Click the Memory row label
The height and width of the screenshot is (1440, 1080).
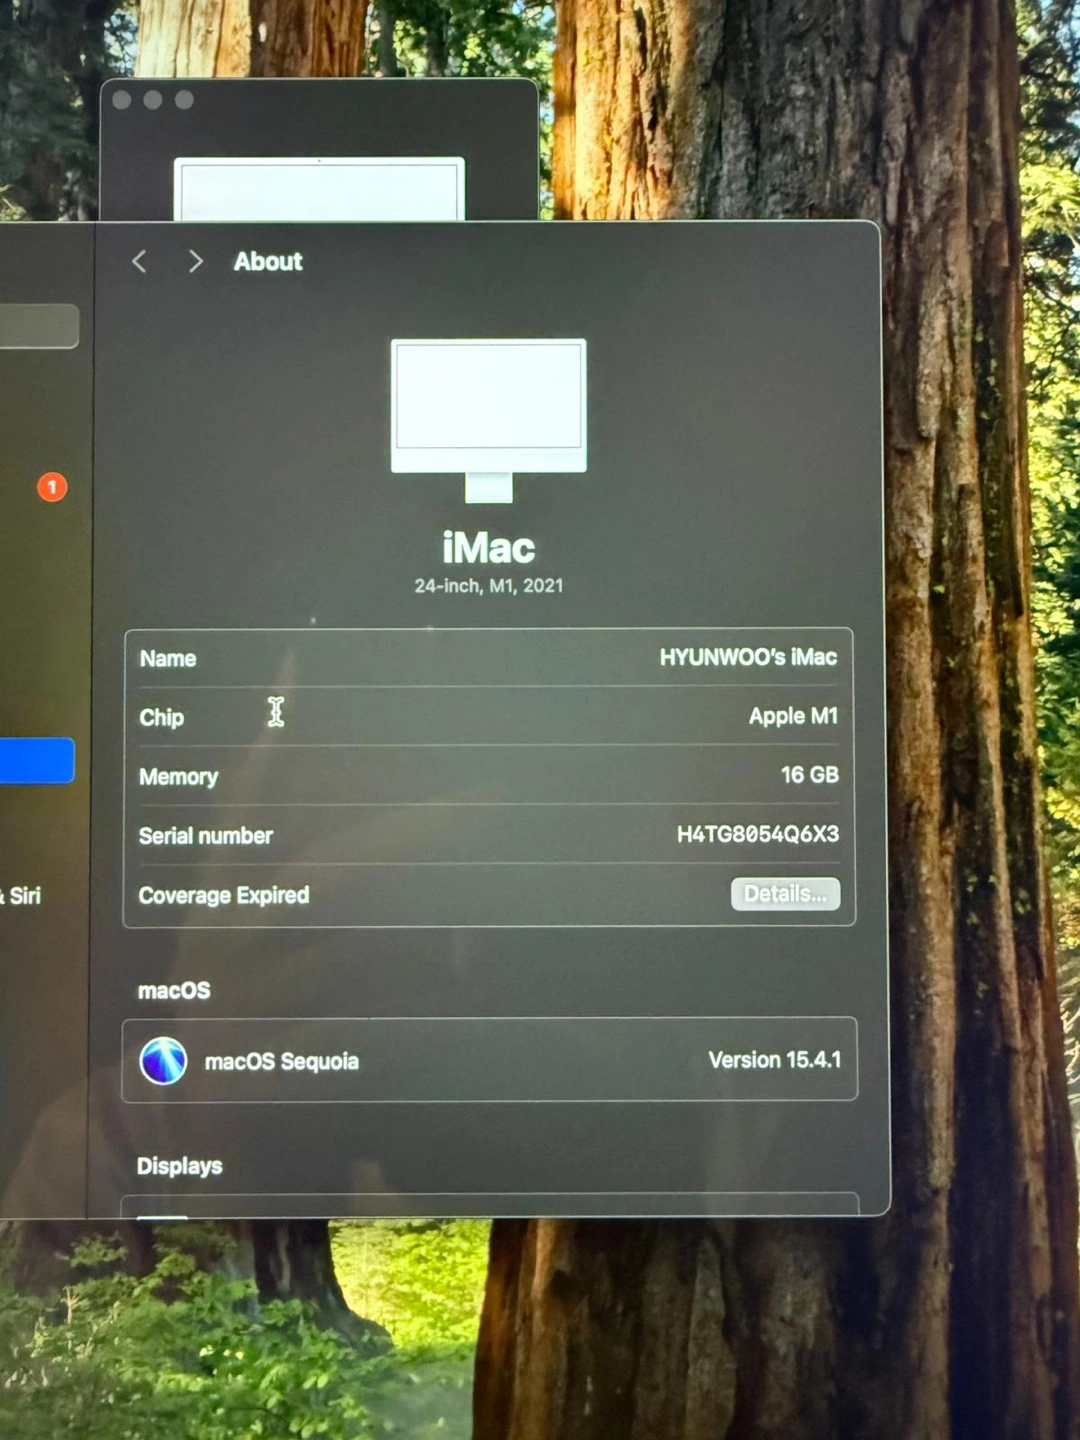(179, 777)
